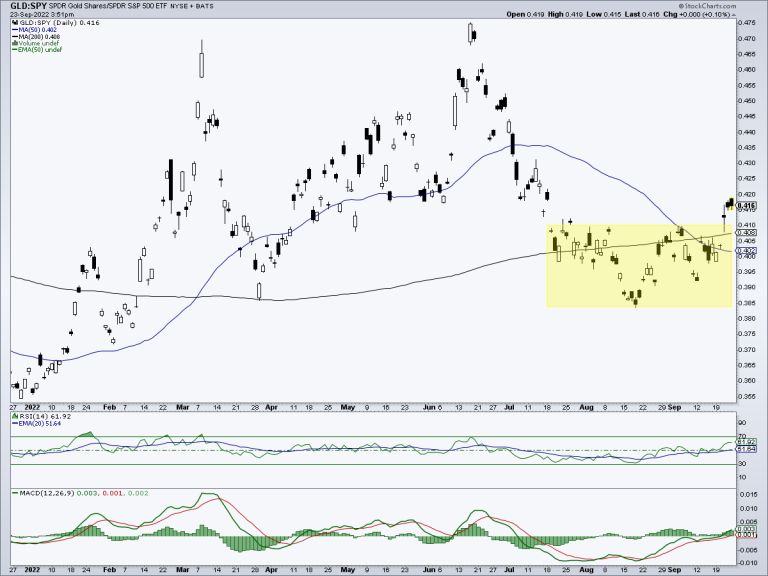Click the blue MA(50) line marker in legend
Screen dimensions: 768x576
15,30
